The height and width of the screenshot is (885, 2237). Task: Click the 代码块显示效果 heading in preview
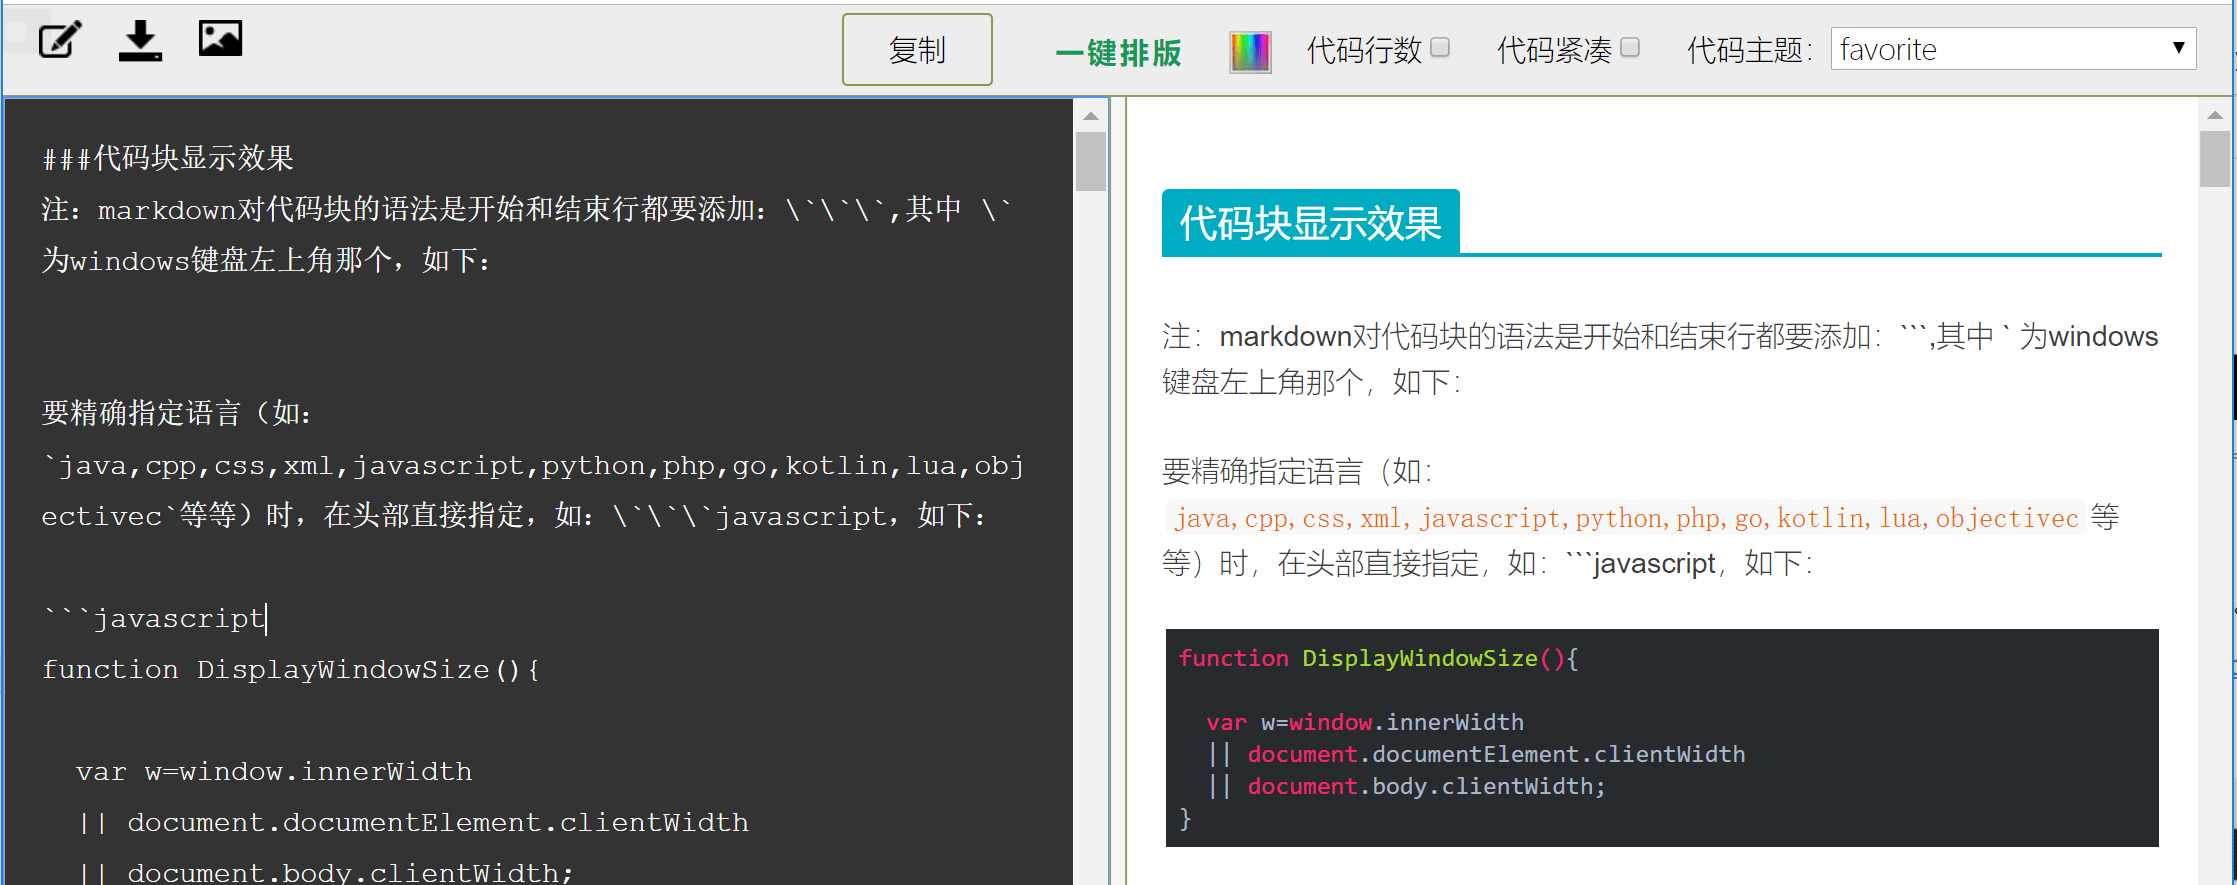[1310, 223]
